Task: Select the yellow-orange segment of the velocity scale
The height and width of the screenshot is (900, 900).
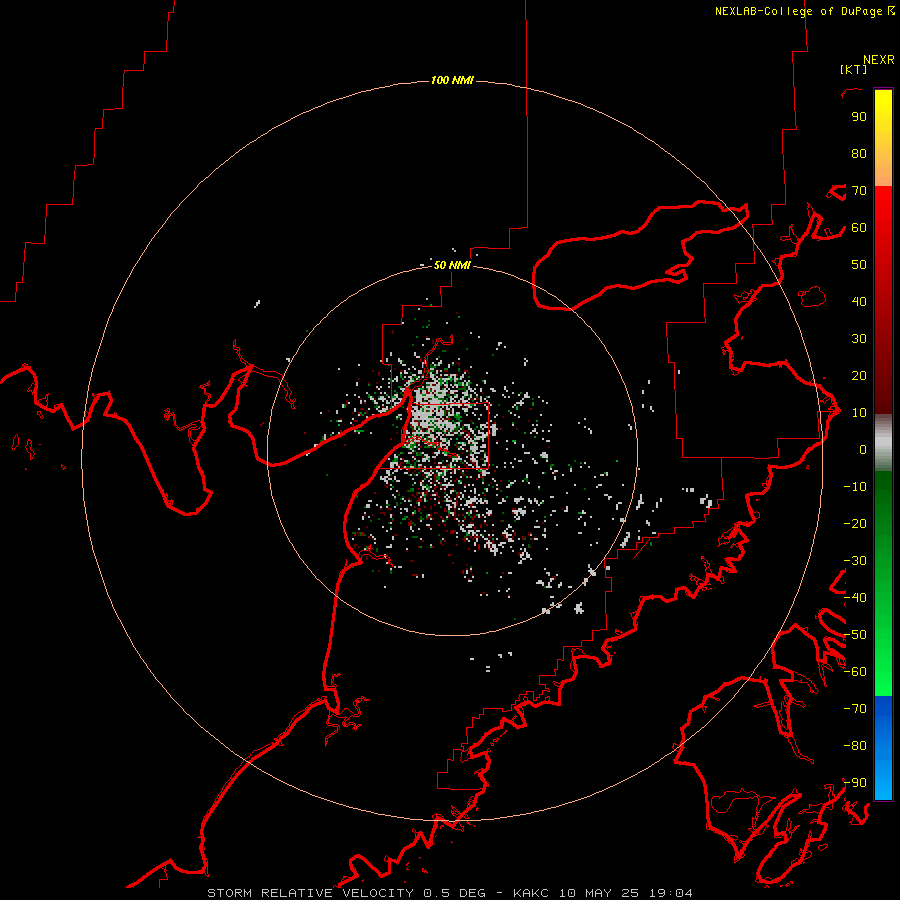Action: [x=883, y=138]
